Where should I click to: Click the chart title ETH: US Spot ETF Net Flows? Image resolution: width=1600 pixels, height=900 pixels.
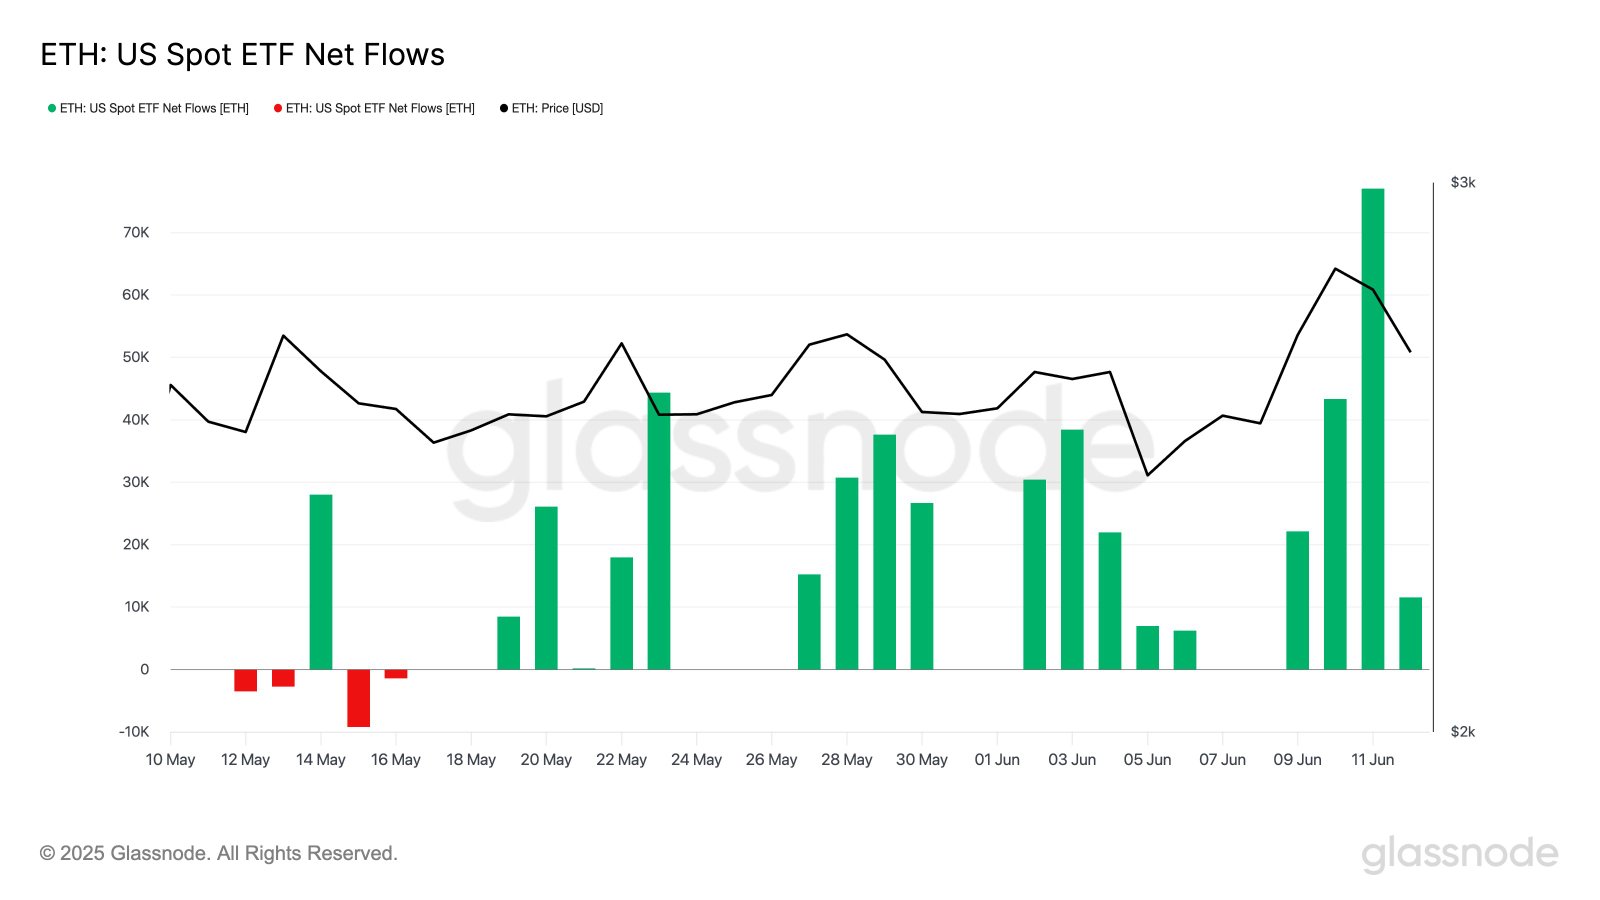tap(242, 55)
